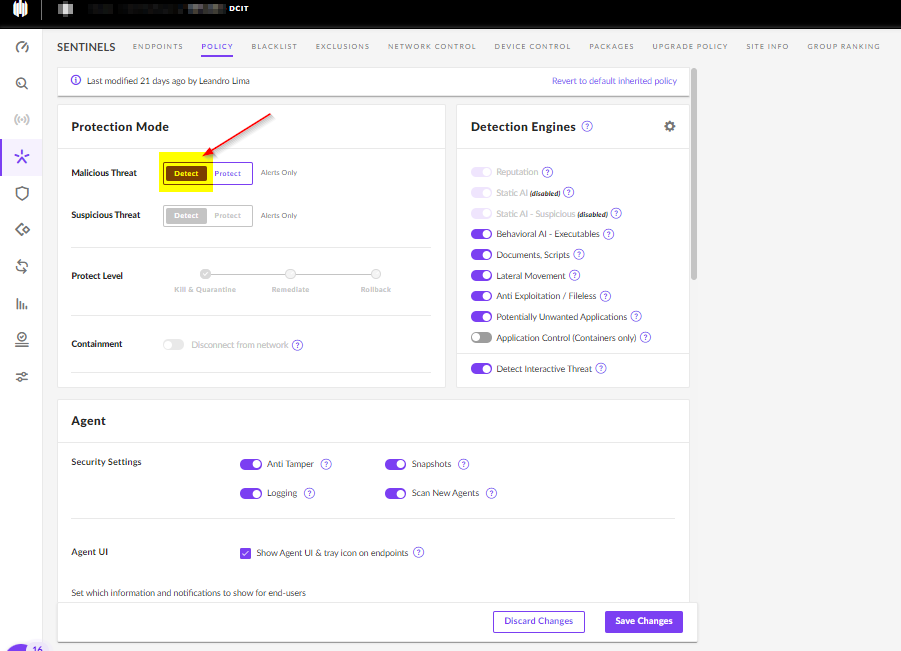The image size is (901, 651).
Task: Toggle Disconnect from network containment
Action: 173,345
